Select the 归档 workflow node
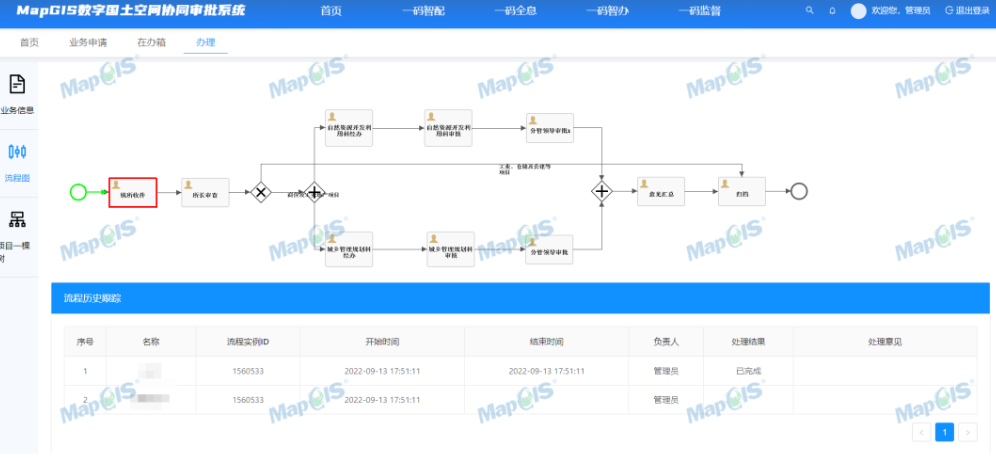 [x=742, y=191]
